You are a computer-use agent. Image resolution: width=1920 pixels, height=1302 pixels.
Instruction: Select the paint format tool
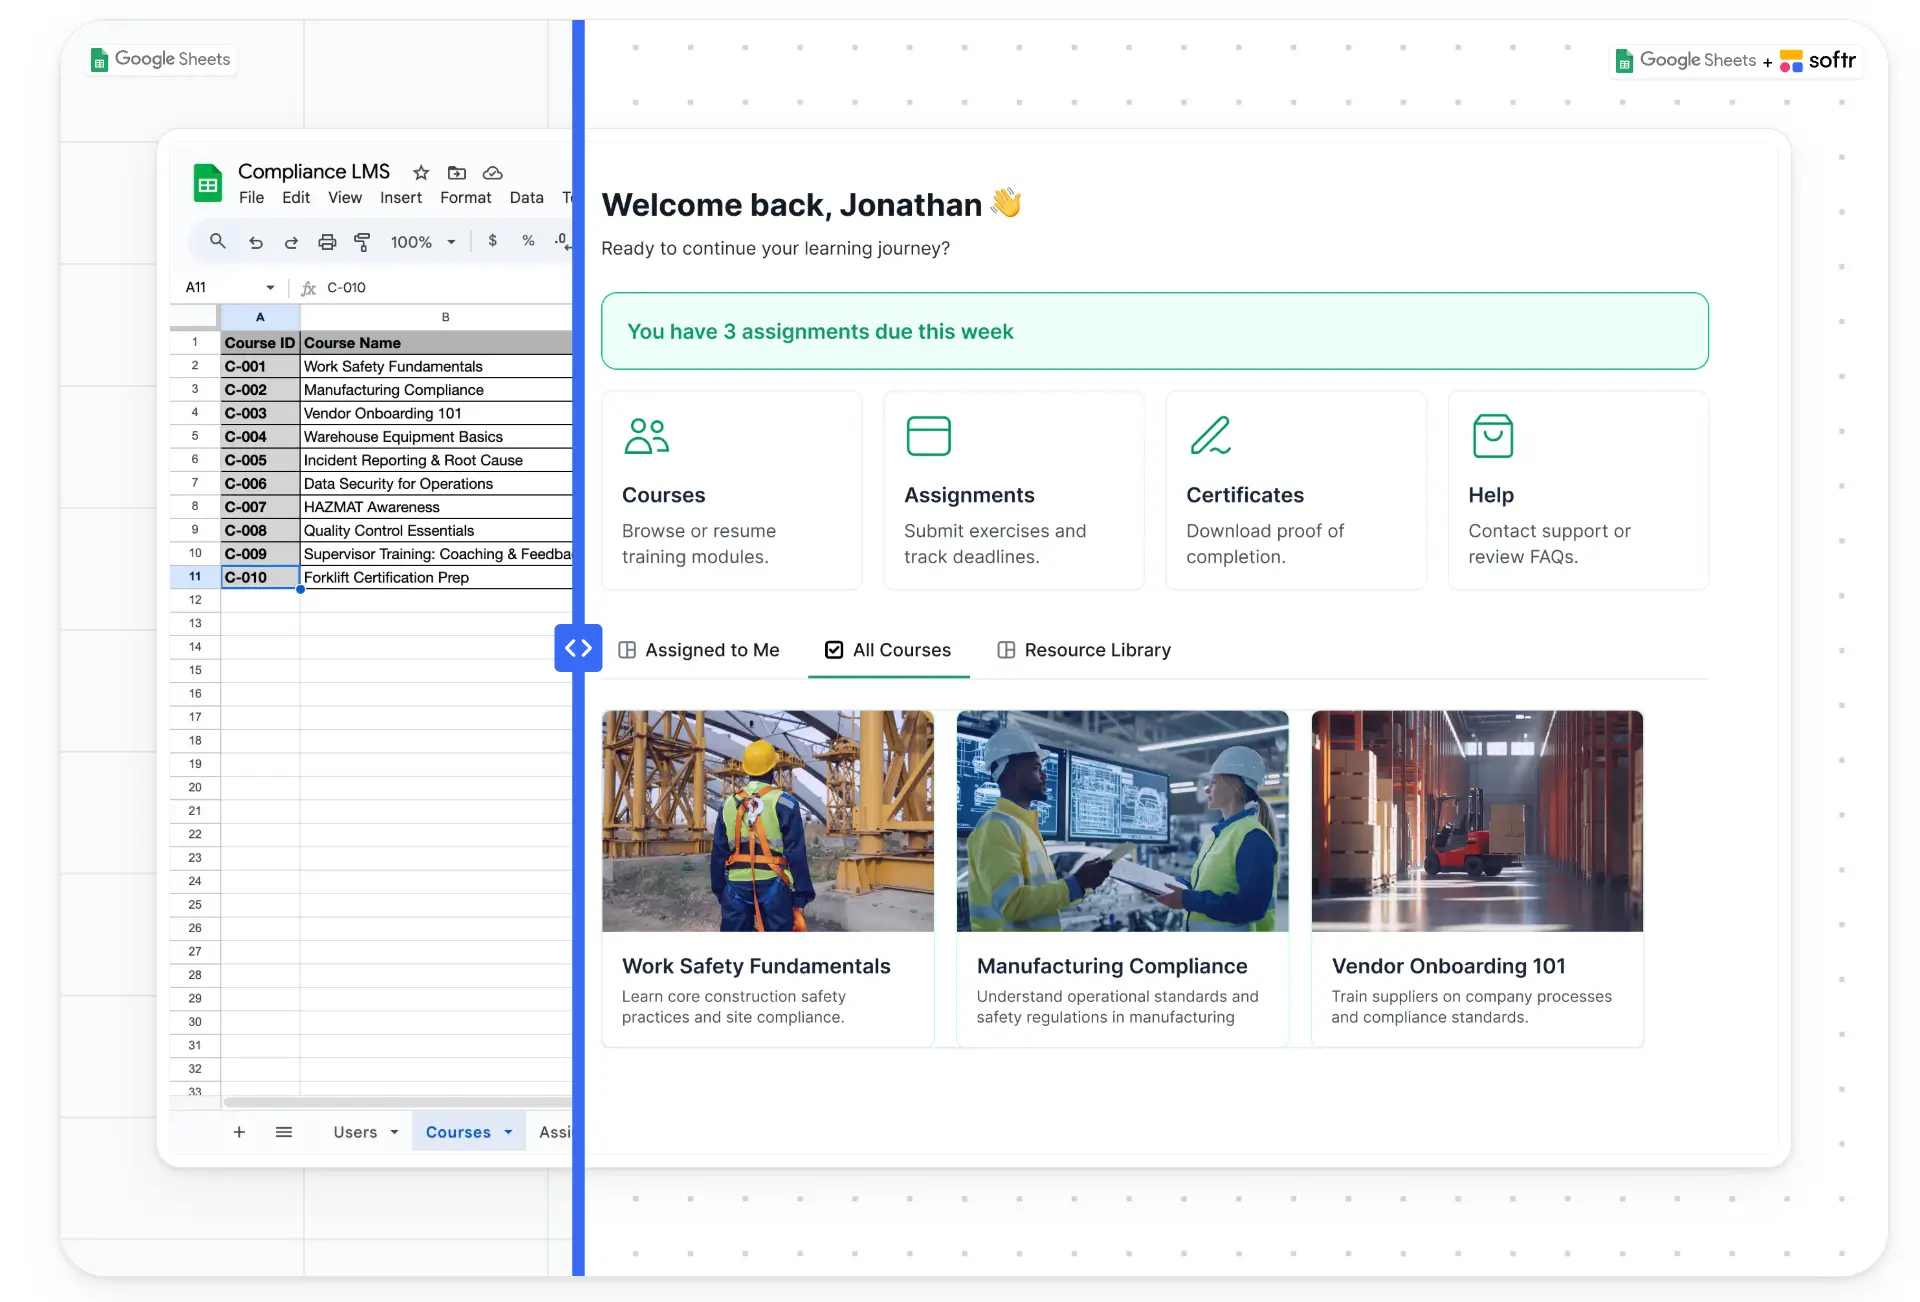(362, 242)
